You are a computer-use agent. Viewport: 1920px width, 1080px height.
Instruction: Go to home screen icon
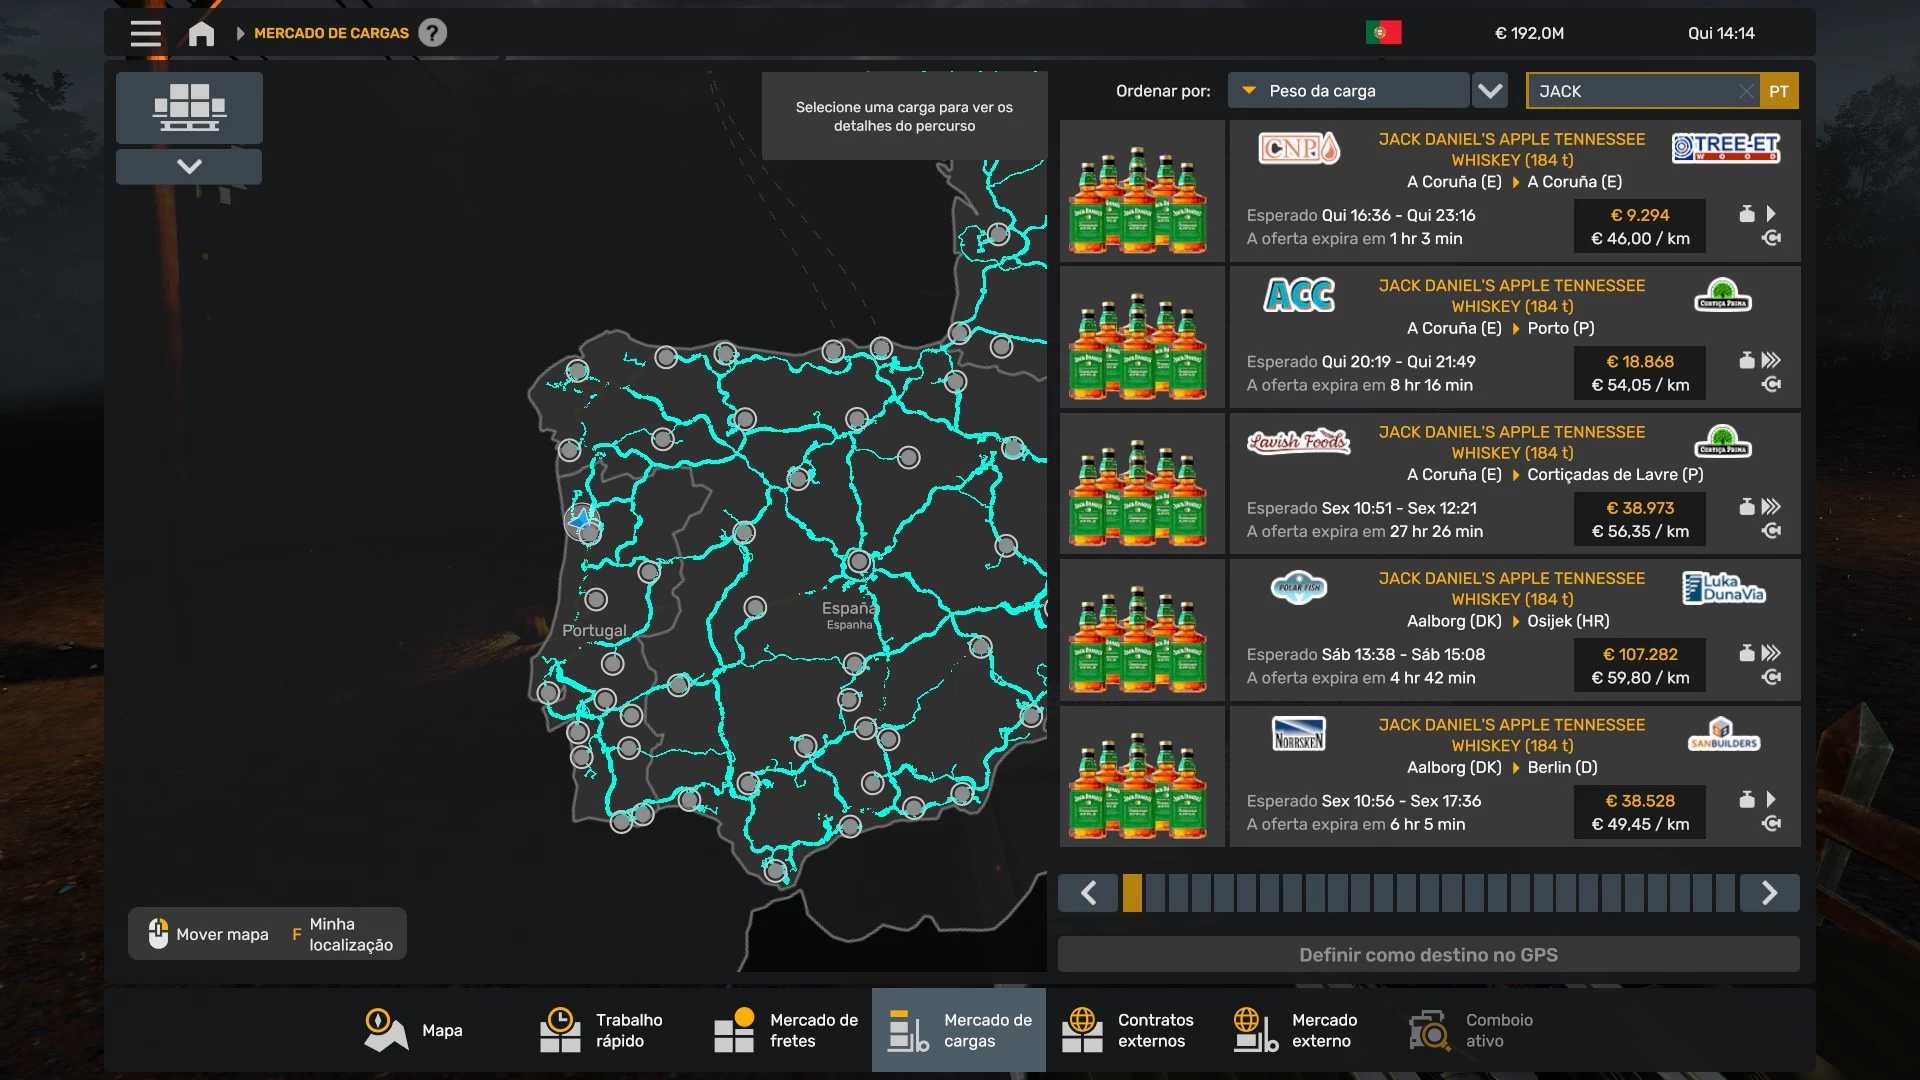tap(201, 33)
